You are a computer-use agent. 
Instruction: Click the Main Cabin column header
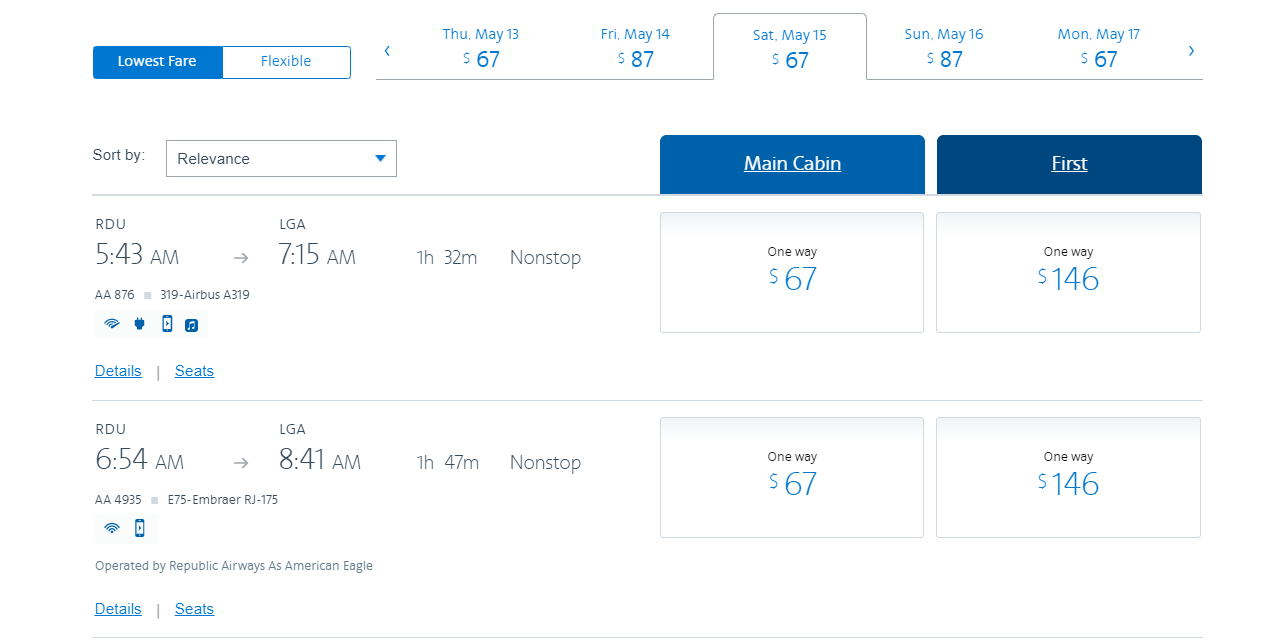(792, 164)
